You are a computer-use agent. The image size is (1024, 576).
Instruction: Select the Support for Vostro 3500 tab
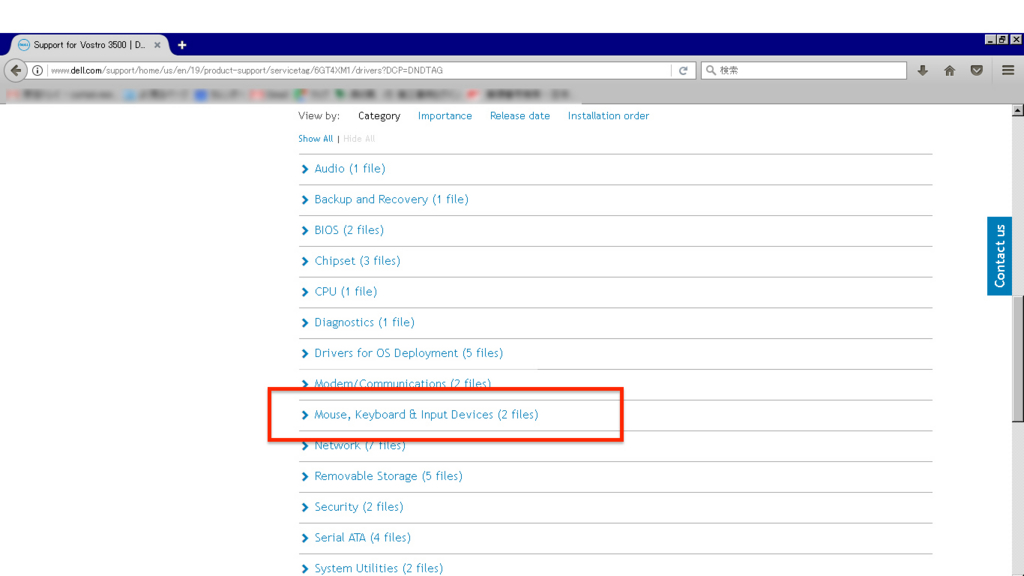[x=89, y=45]
